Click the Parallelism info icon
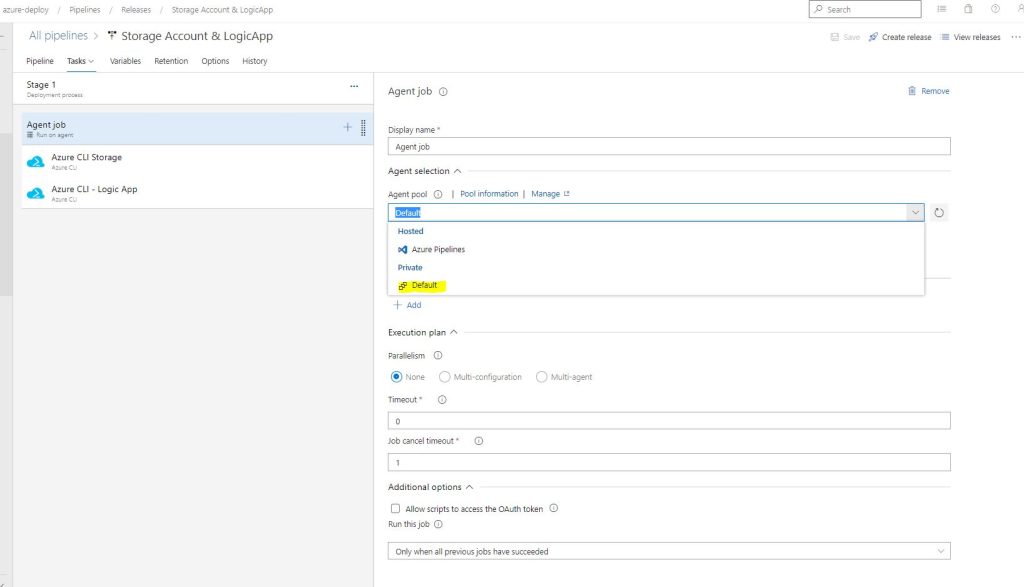This screenshot has height=587, width=1024. point(438,355)
